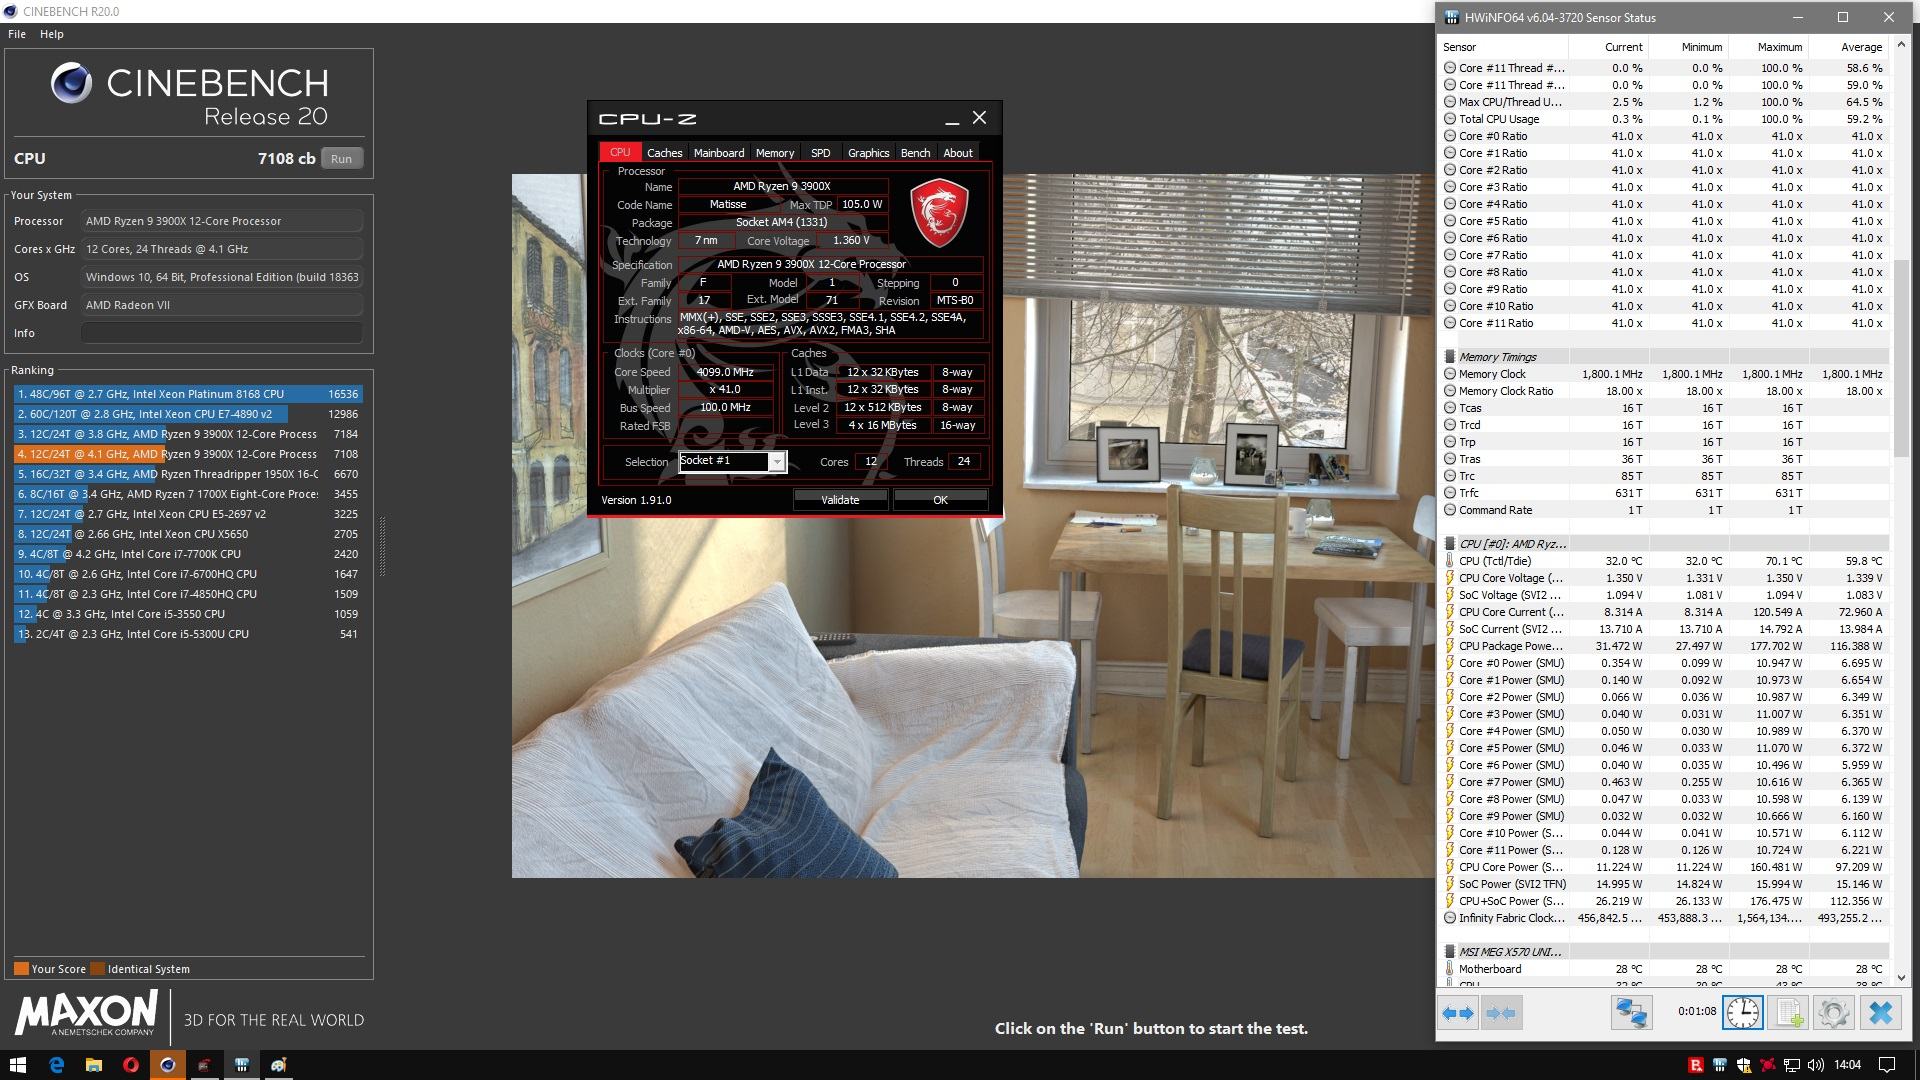
Task: Click the HWiNFO logging sheet-with-plus icon
Action: pos(1788,1013)
